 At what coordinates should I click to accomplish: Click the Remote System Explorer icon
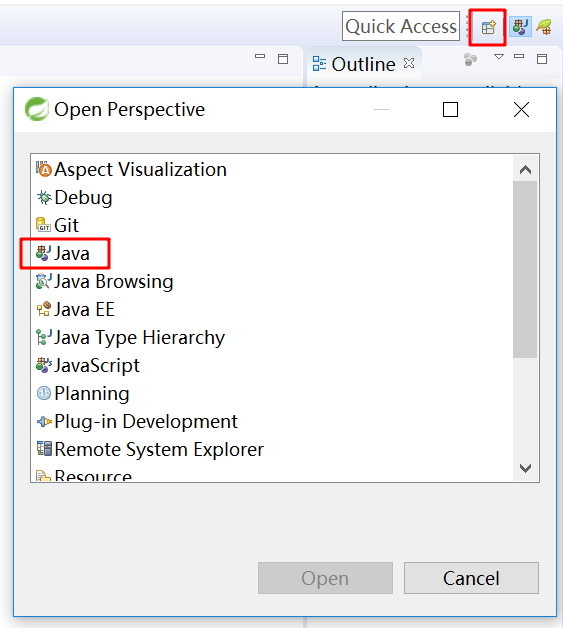44,449
